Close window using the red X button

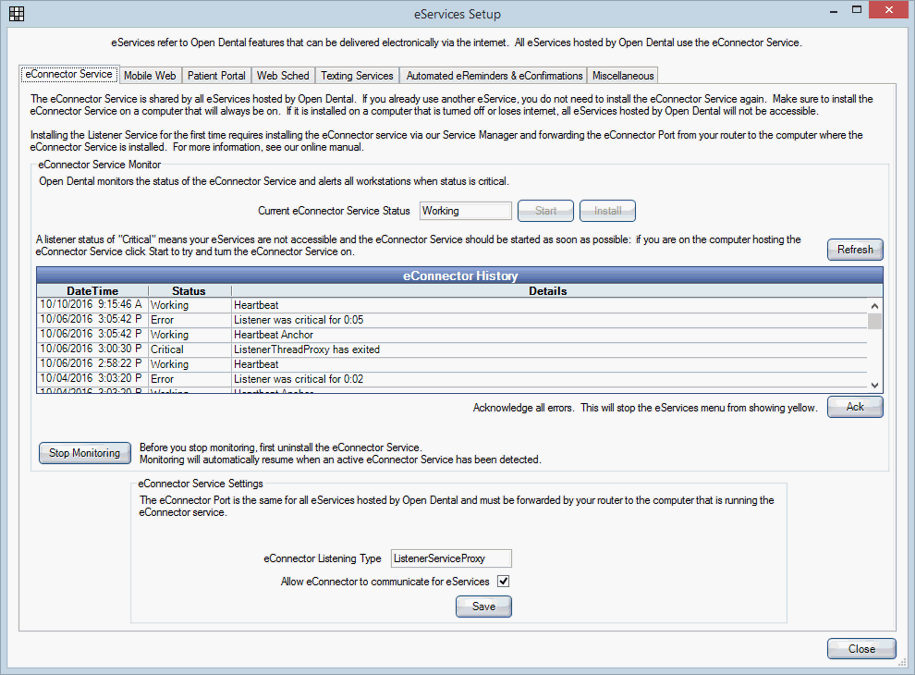tap(889, 10)
